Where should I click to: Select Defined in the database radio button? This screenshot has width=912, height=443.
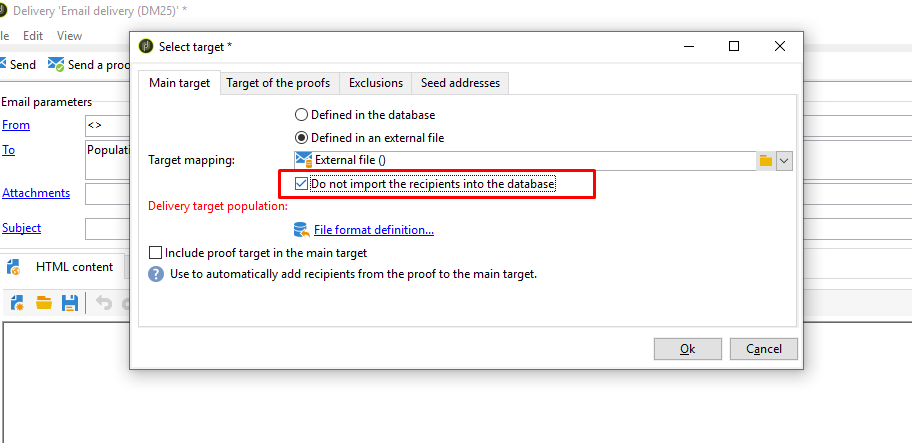pyautogui.click(x=301, y=115)
